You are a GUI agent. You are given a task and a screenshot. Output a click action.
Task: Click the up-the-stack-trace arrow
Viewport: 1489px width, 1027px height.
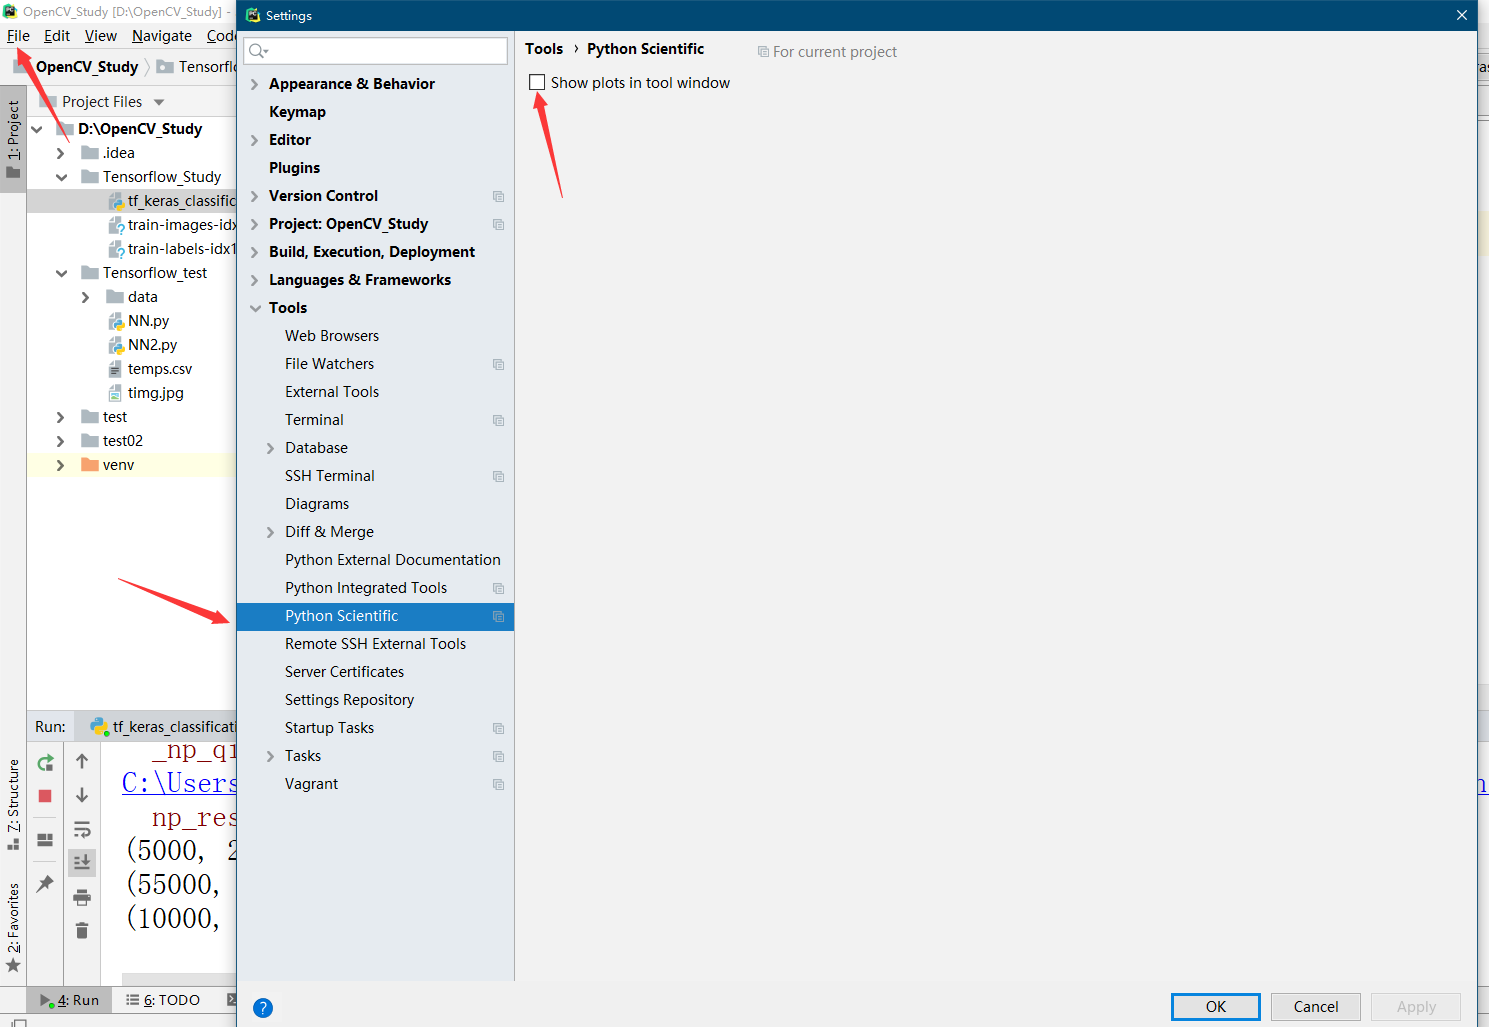[x=82, y=761]
